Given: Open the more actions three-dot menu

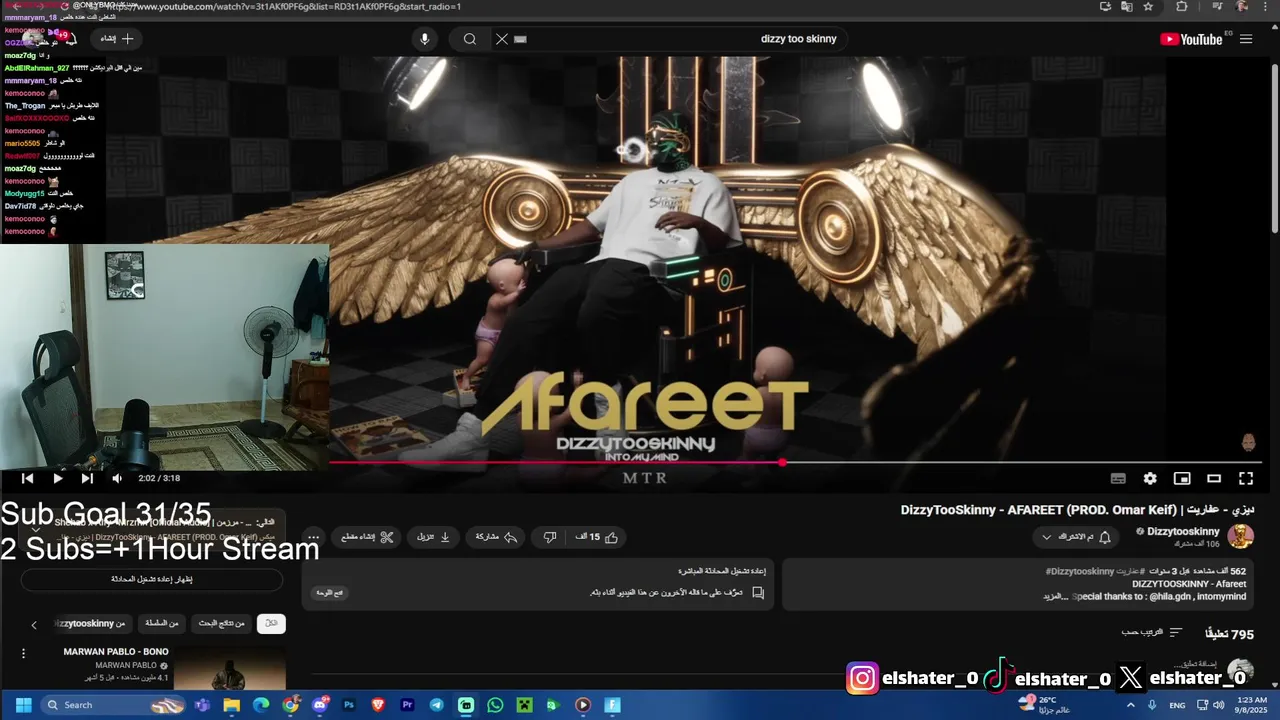Looking at the screenshot, I should pos(313,537).
